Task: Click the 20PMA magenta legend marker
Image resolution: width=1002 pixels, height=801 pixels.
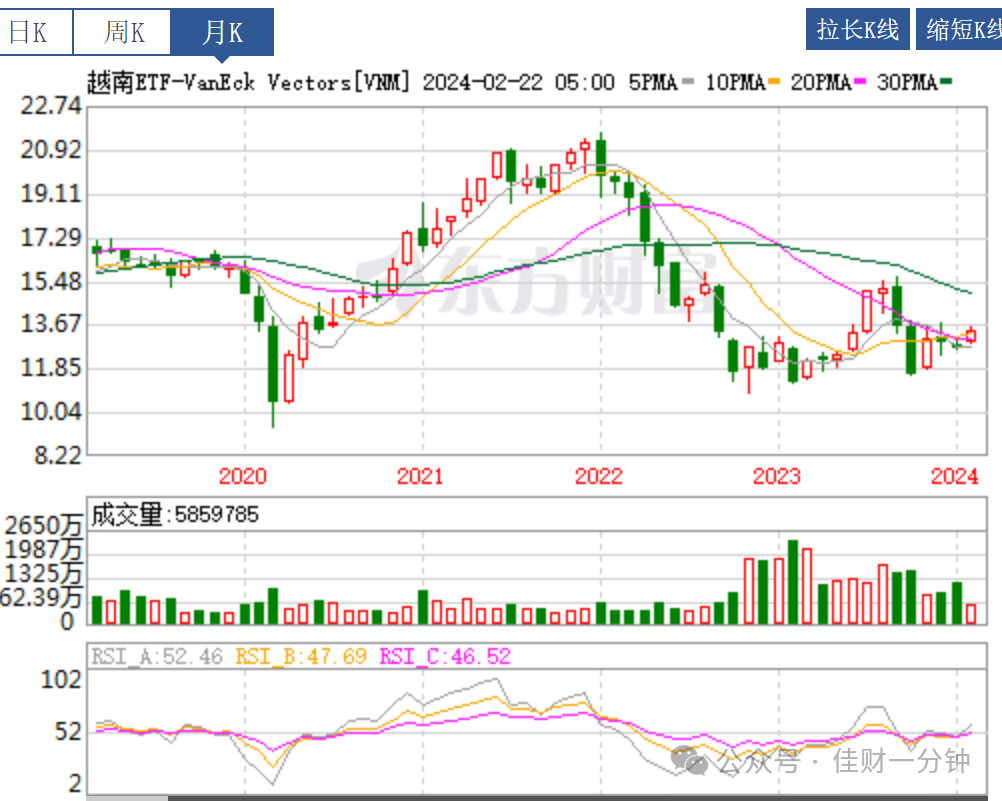Action: point(860,82)
